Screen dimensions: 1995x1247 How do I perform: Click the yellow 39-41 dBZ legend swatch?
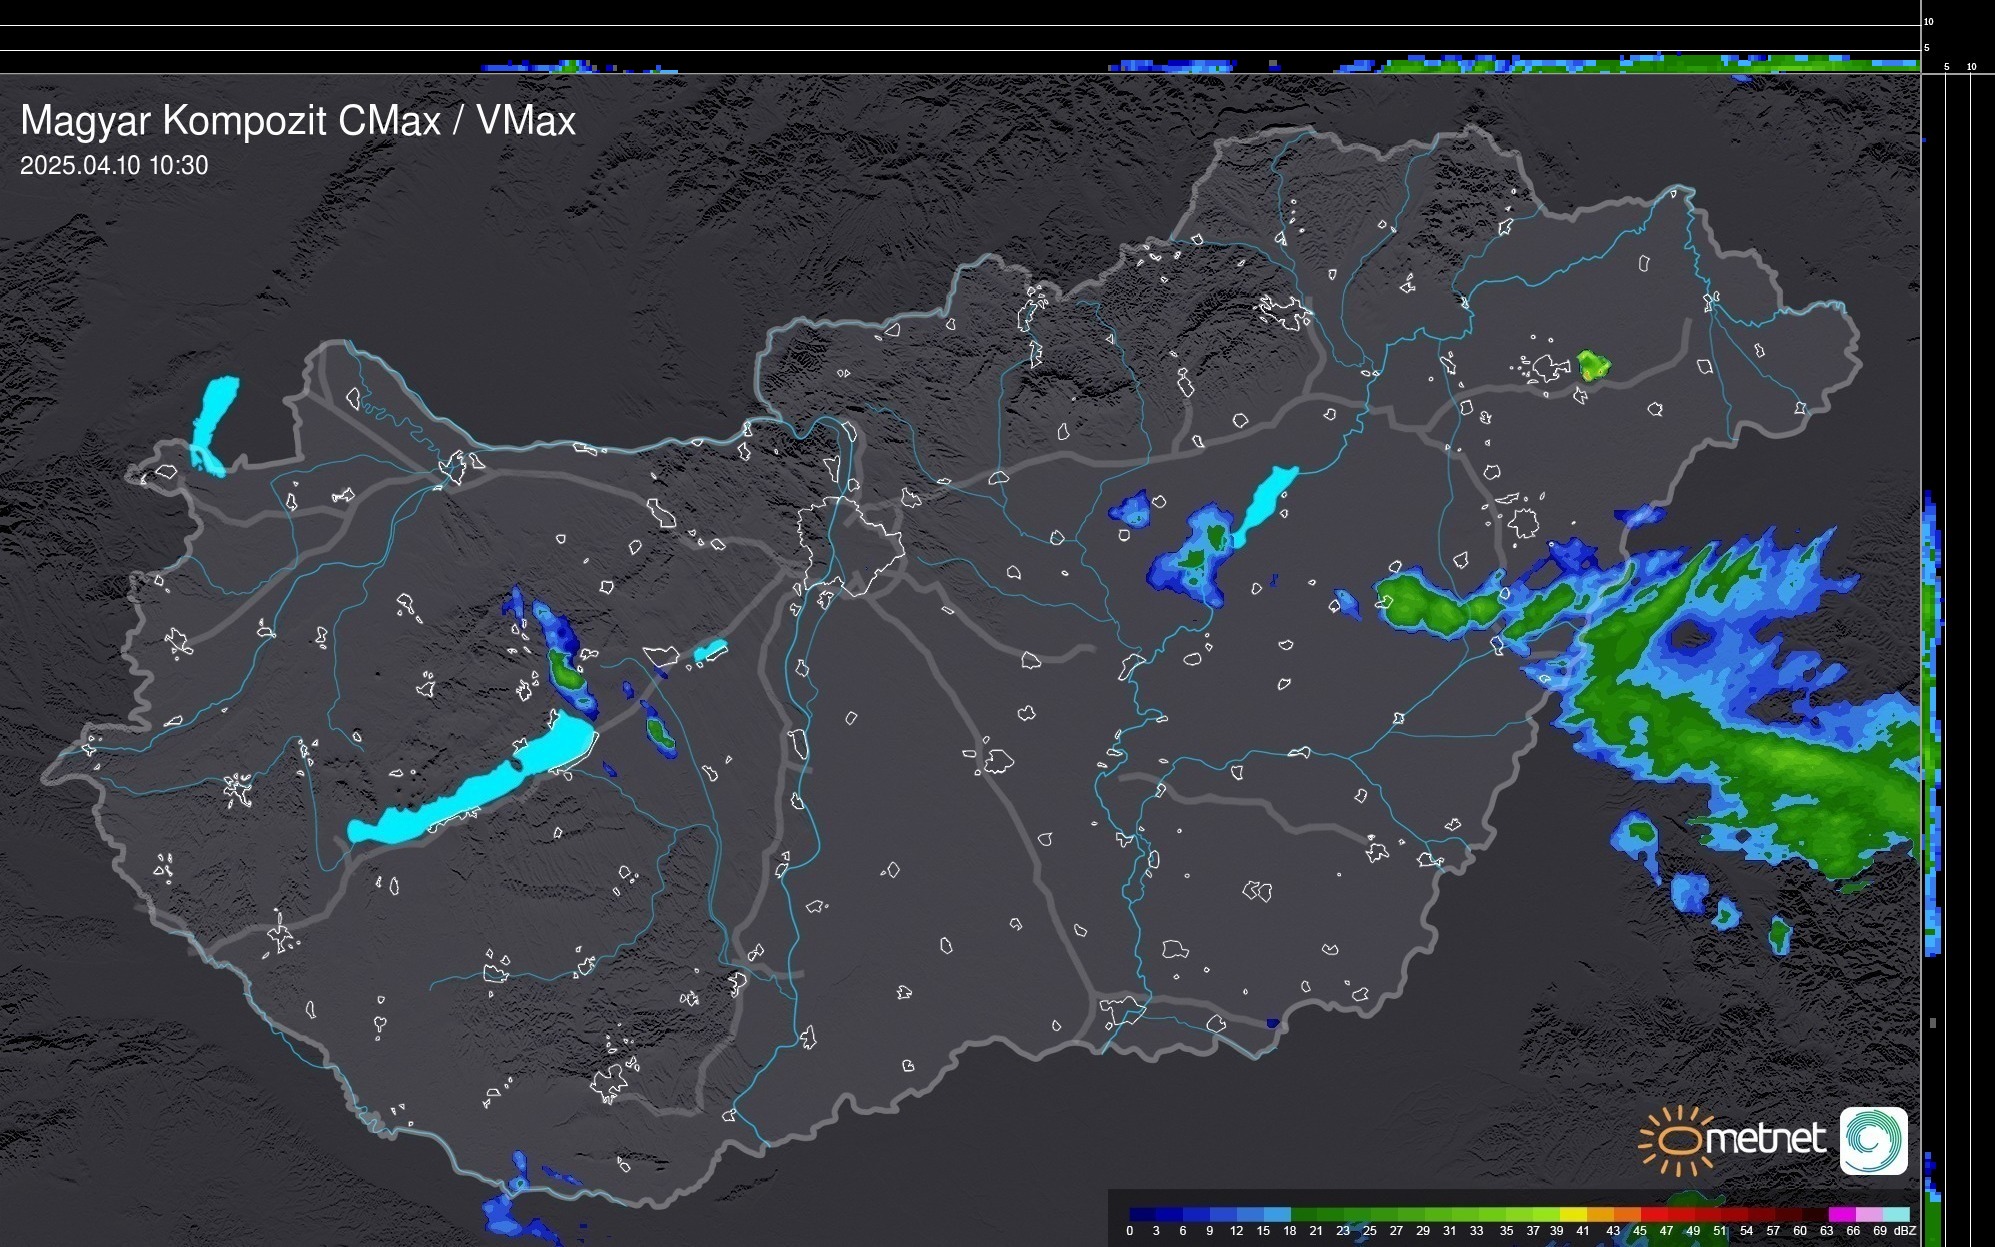[1572, 1214]
